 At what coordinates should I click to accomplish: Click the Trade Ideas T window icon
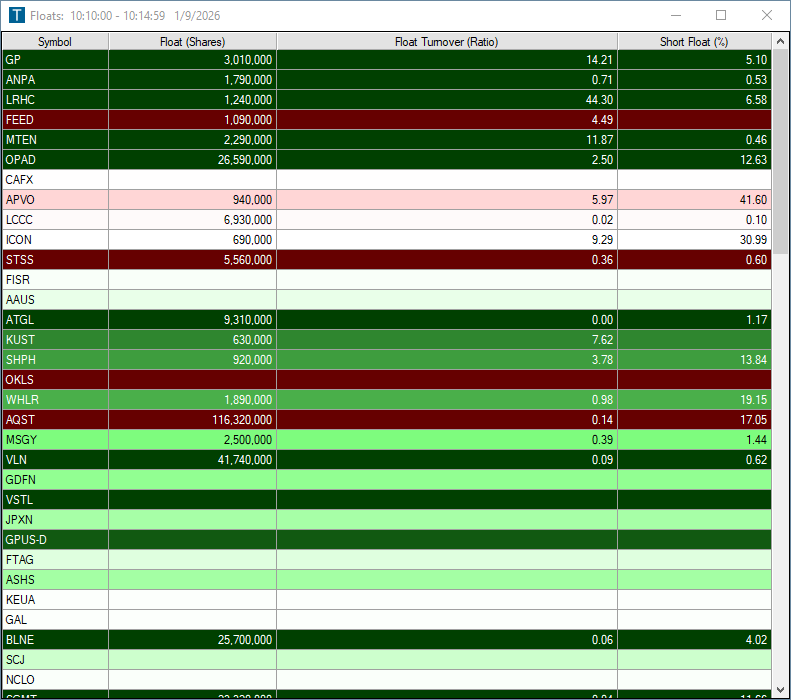pyautogui.click(x=17, y=15)
